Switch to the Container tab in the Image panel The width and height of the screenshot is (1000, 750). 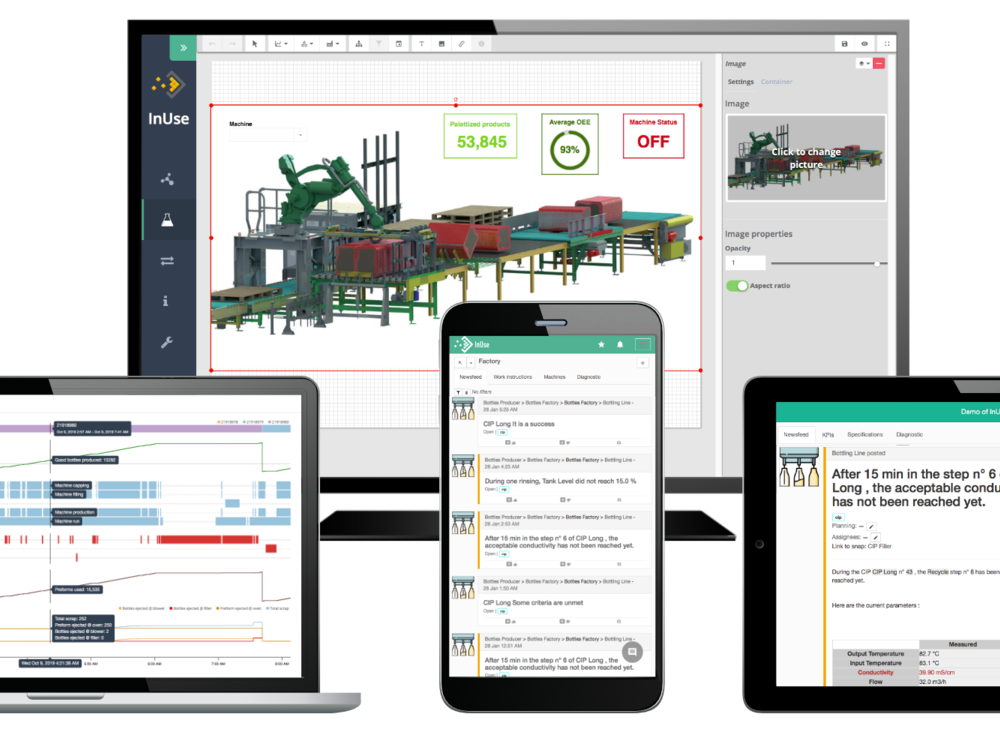(776, 82)
